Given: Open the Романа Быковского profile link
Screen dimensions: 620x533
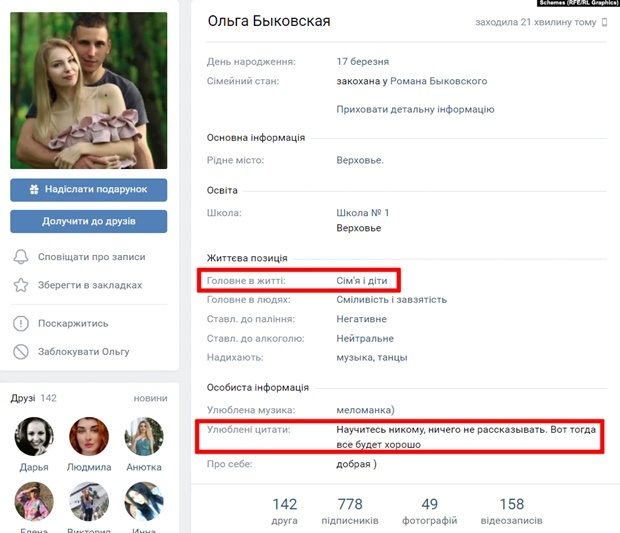Looking at the screenshot, I should click(x=438, y=81).
